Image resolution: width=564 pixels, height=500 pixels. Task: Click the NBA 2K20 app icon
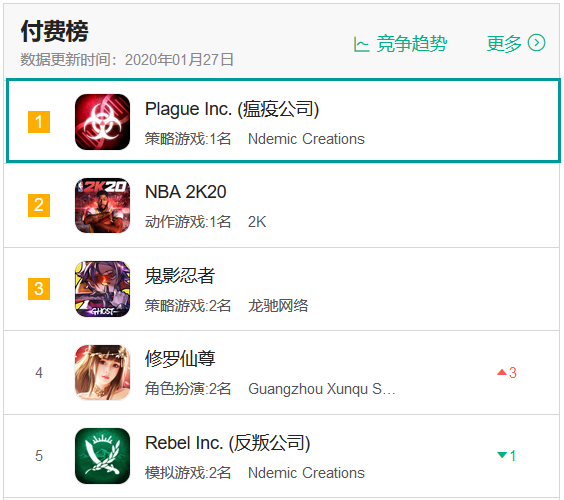click(103, 205)
